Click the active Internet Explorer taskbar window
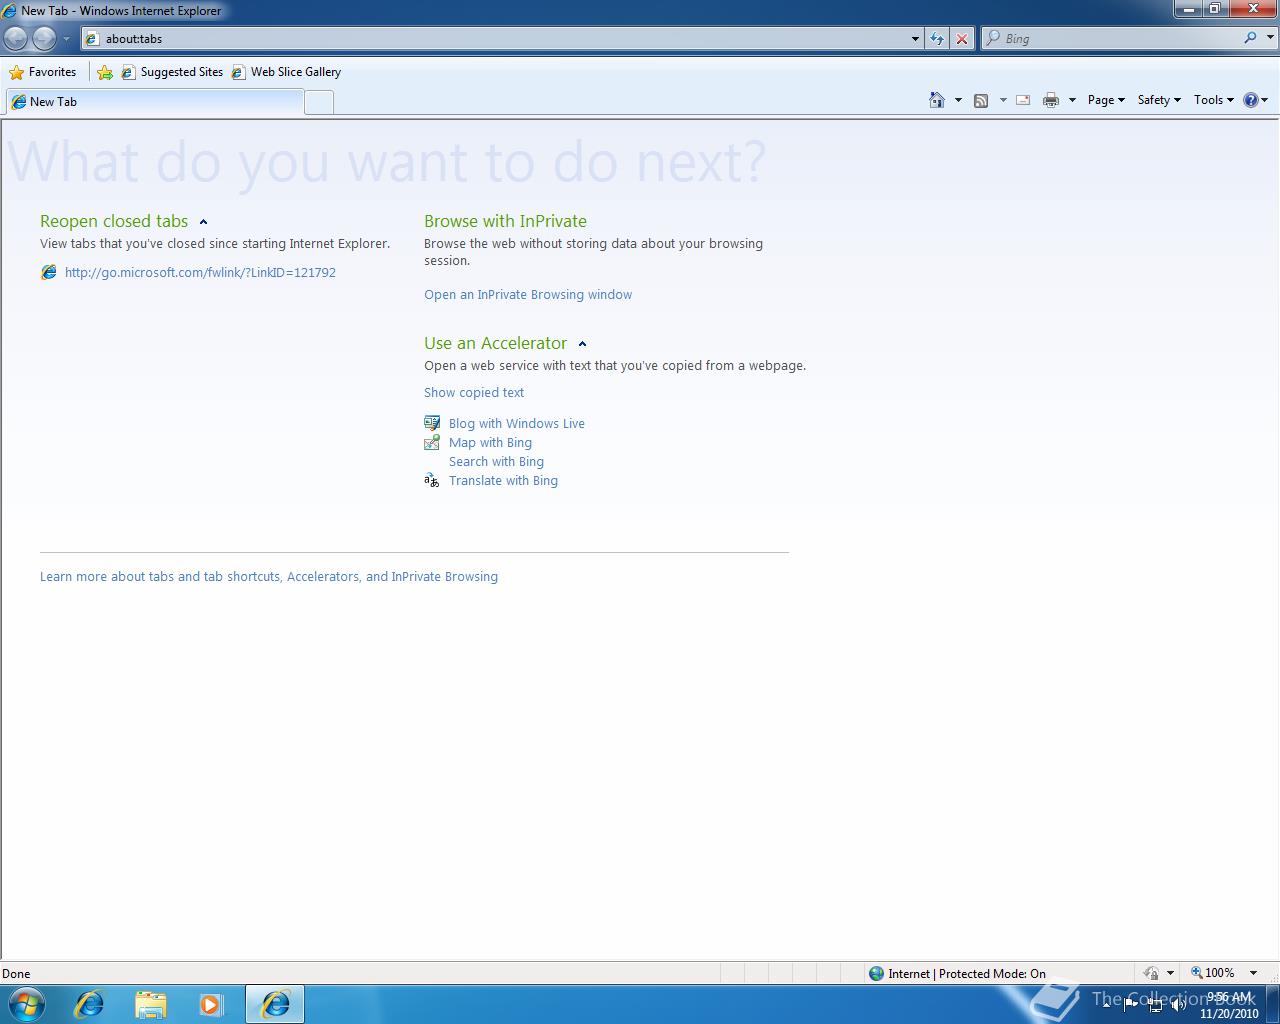 275,1004
